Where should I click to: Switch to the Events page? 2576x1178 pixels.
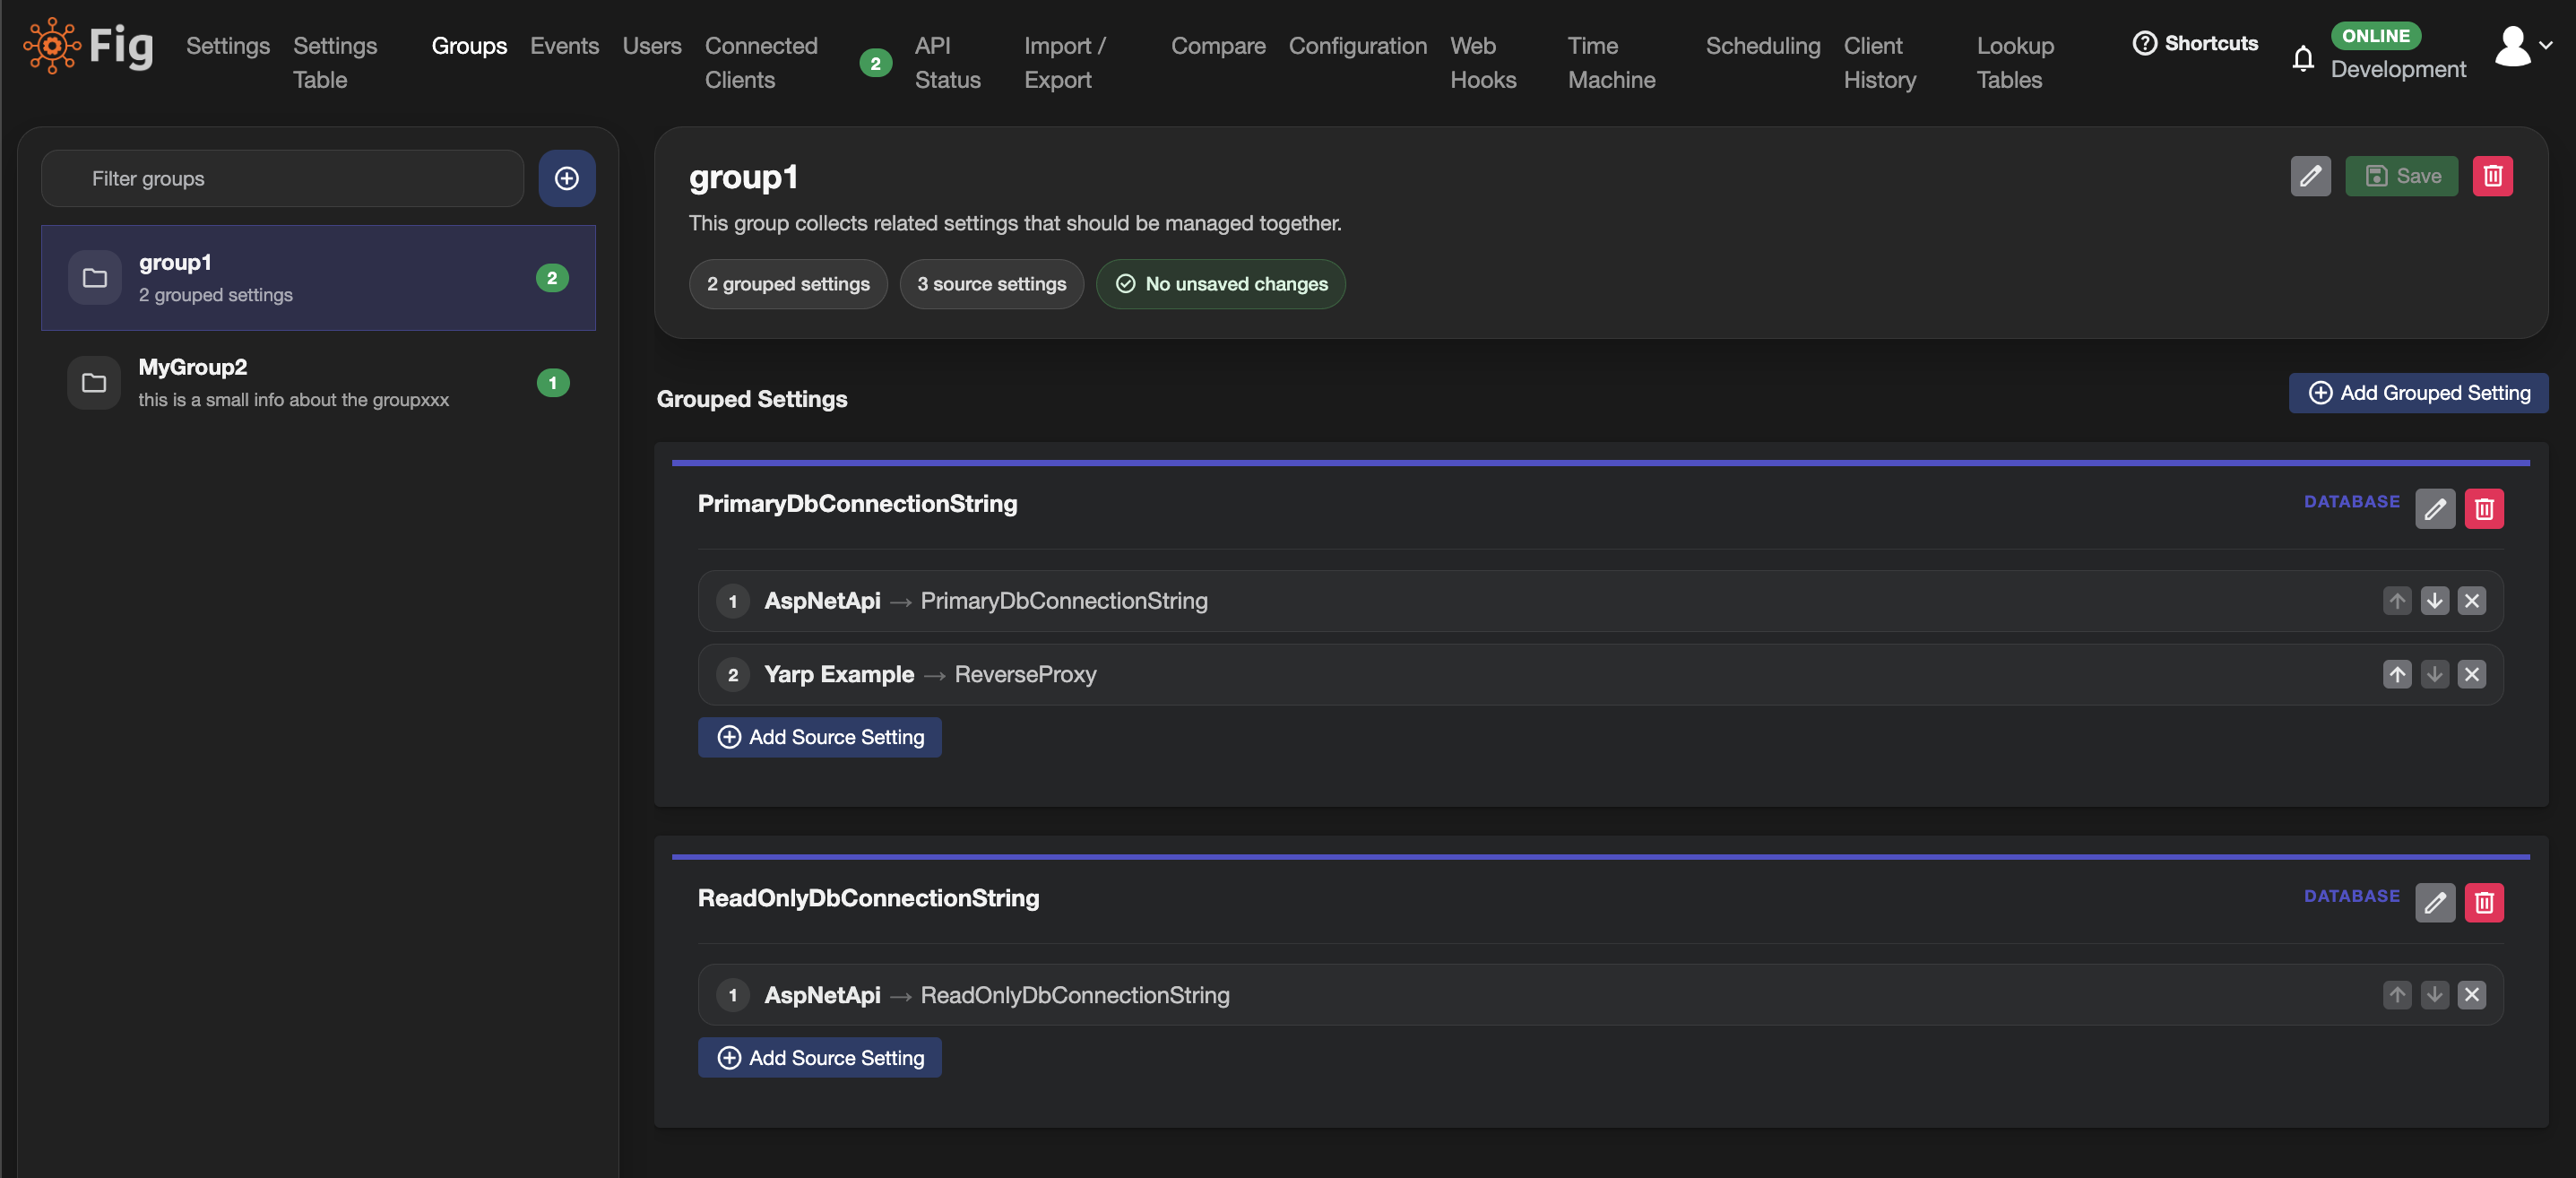pyautogui.click(x=565, y=46)
